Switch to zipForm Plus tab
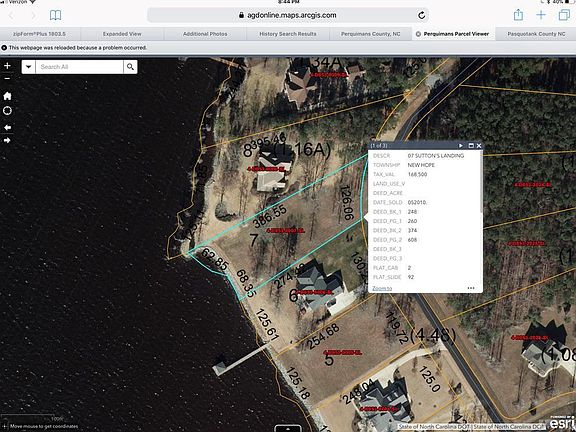576x432 pixels. tap(39, 34)
